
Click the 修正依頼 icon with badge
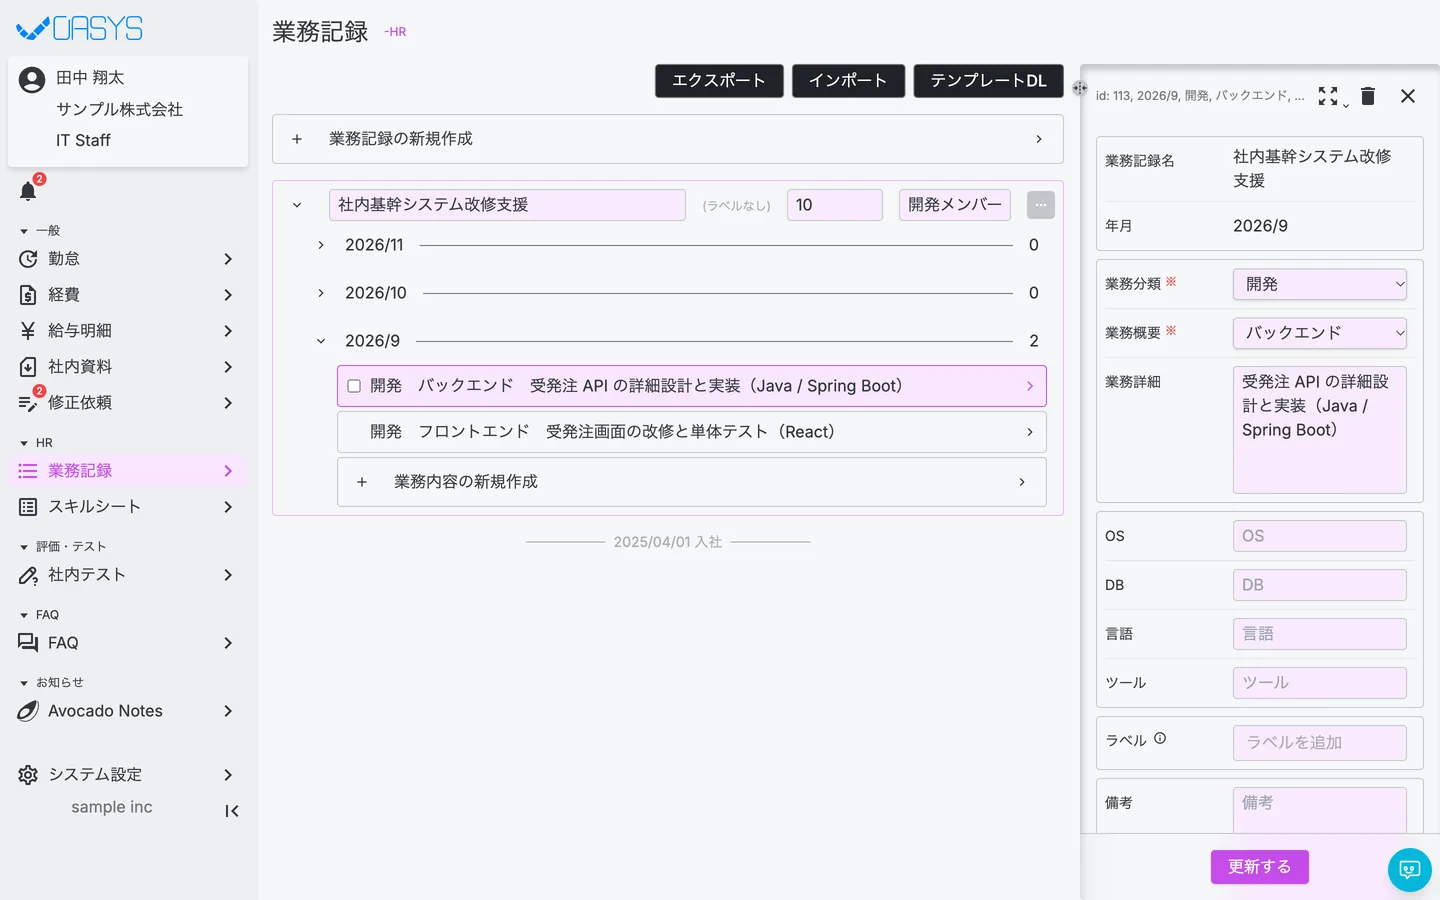pos(28,402)
